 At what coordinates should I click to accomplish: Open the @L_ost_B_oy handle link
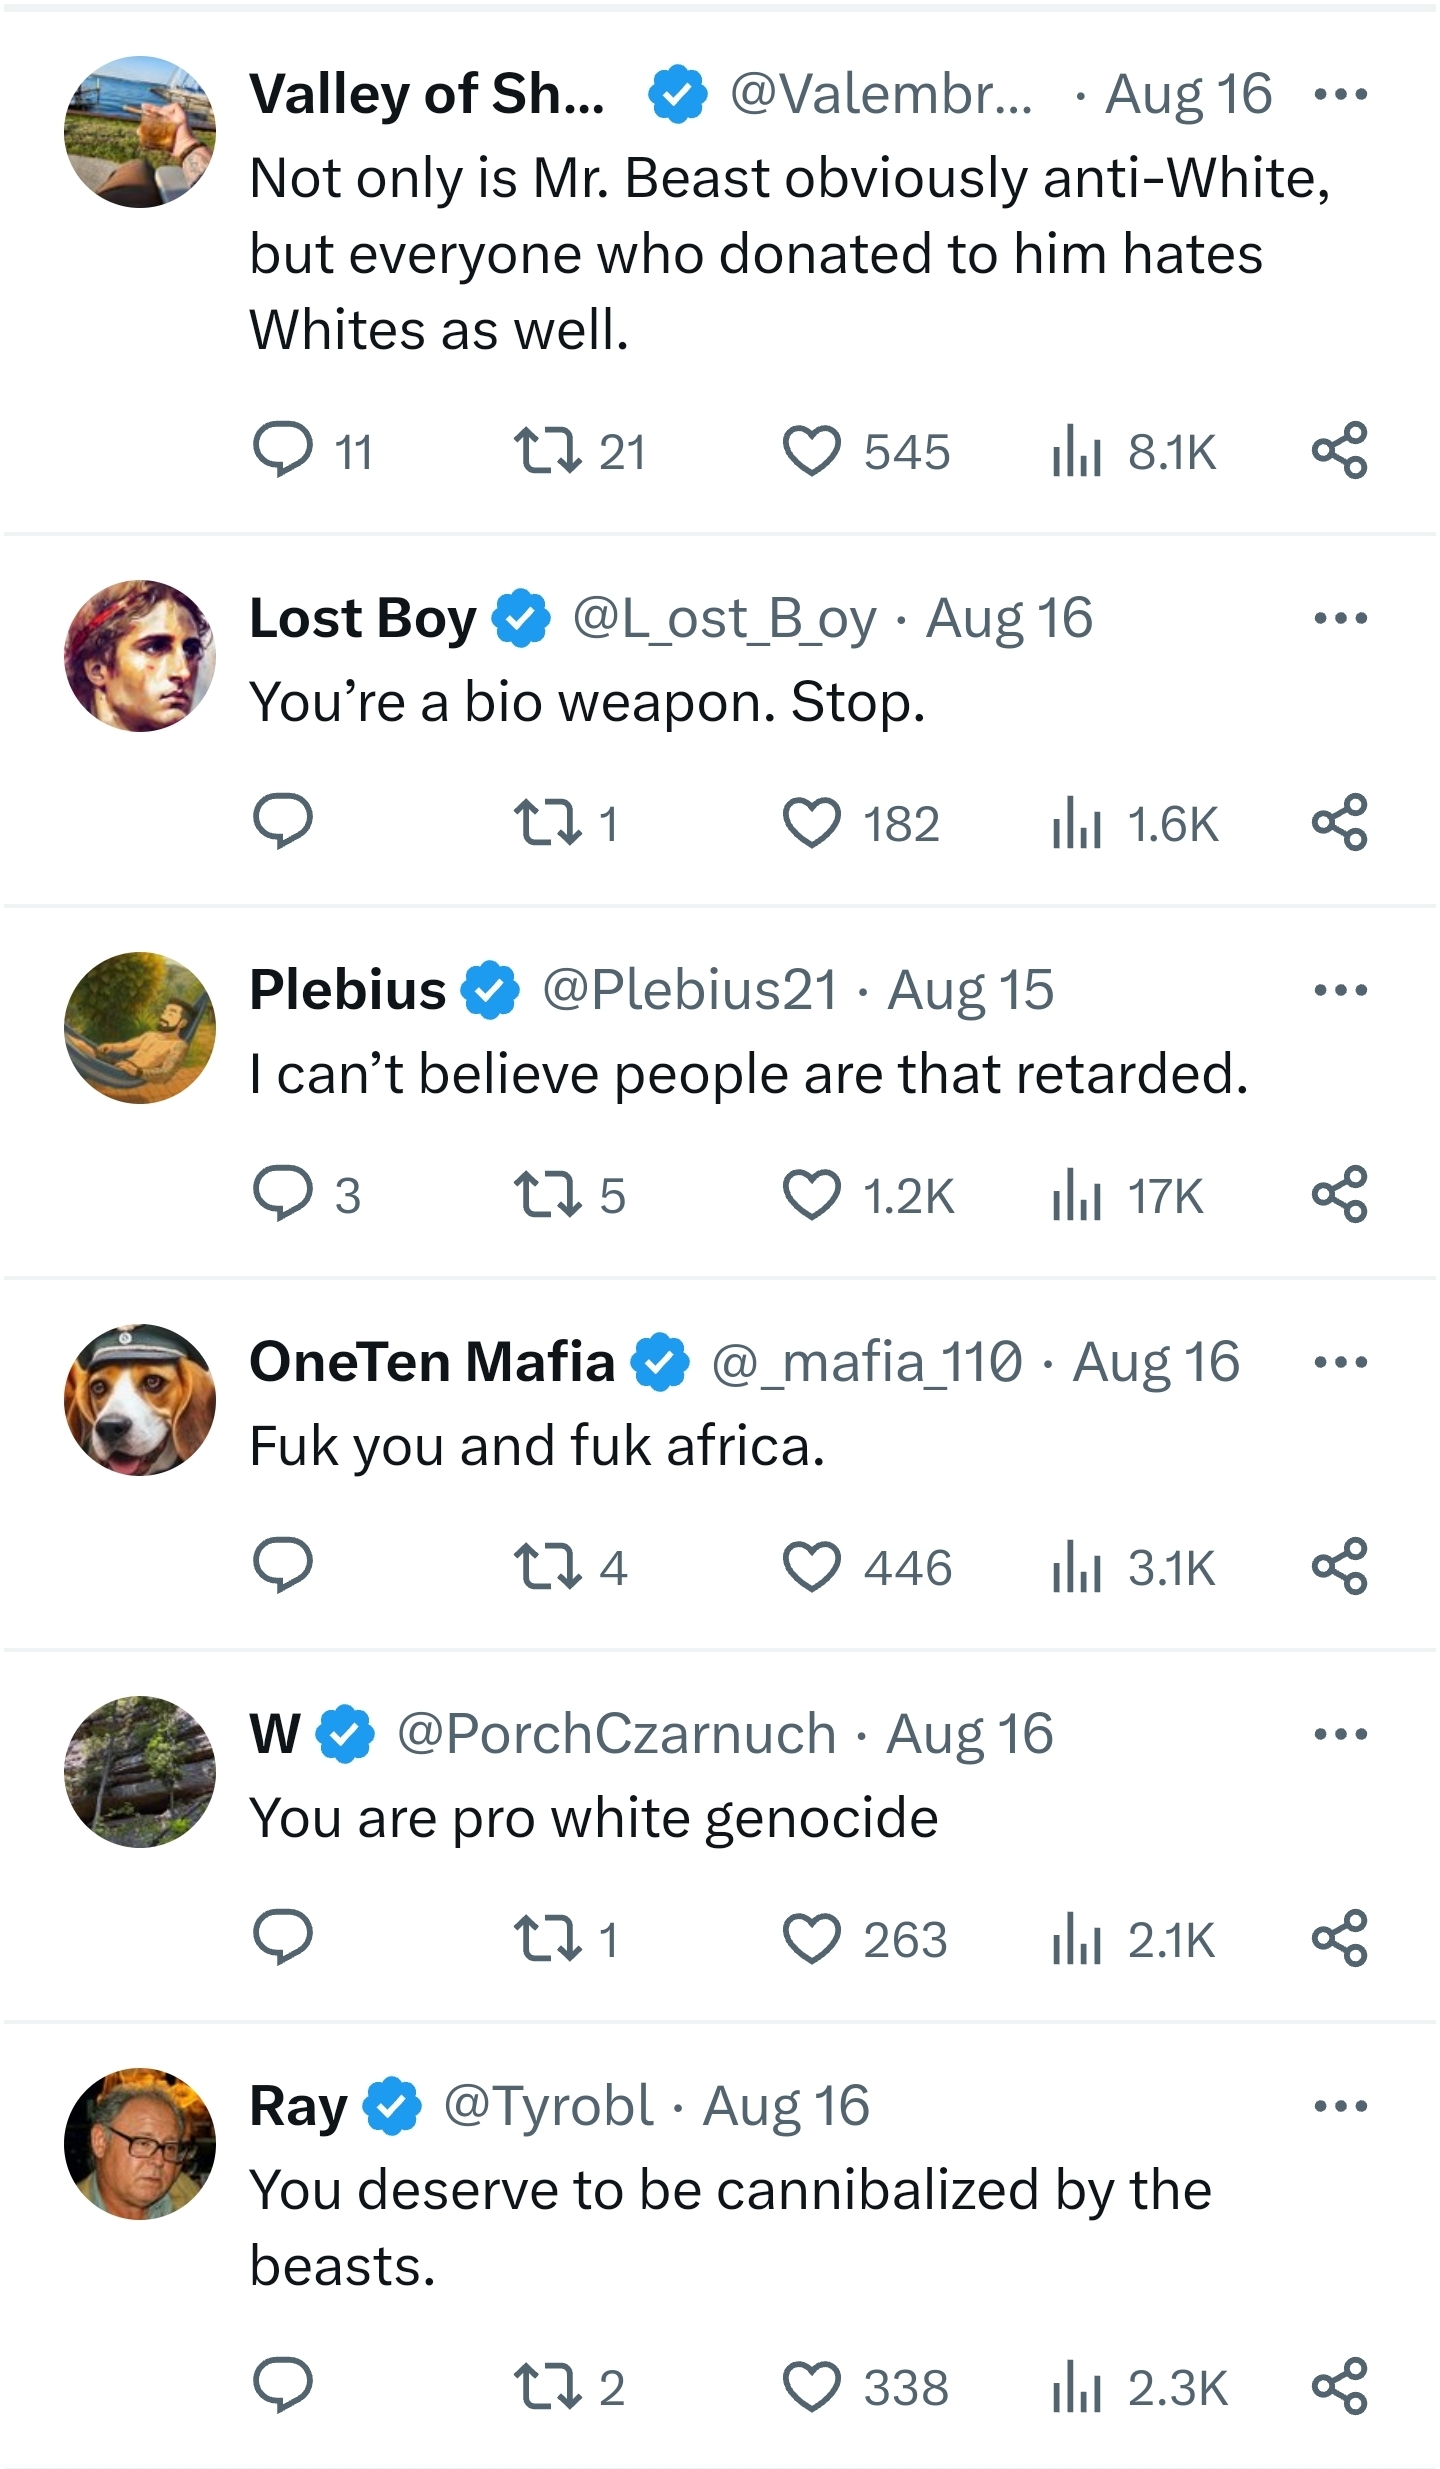pos(724,618)
